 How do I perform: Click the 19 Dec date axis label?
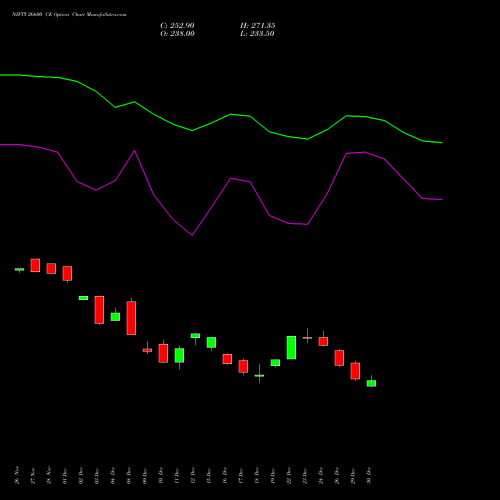click(273, 476)
